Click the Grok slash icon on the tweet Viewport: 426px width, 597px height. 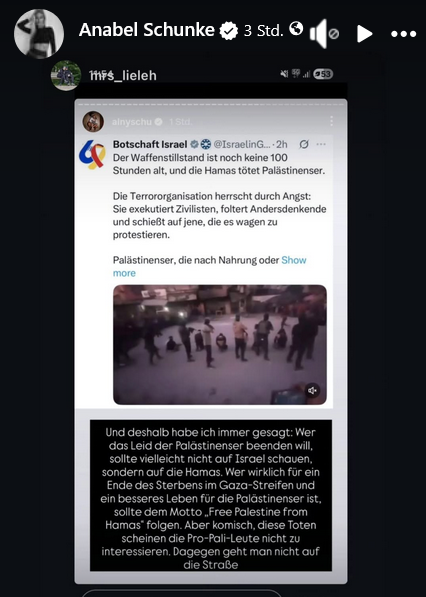(x=304, y=144)
